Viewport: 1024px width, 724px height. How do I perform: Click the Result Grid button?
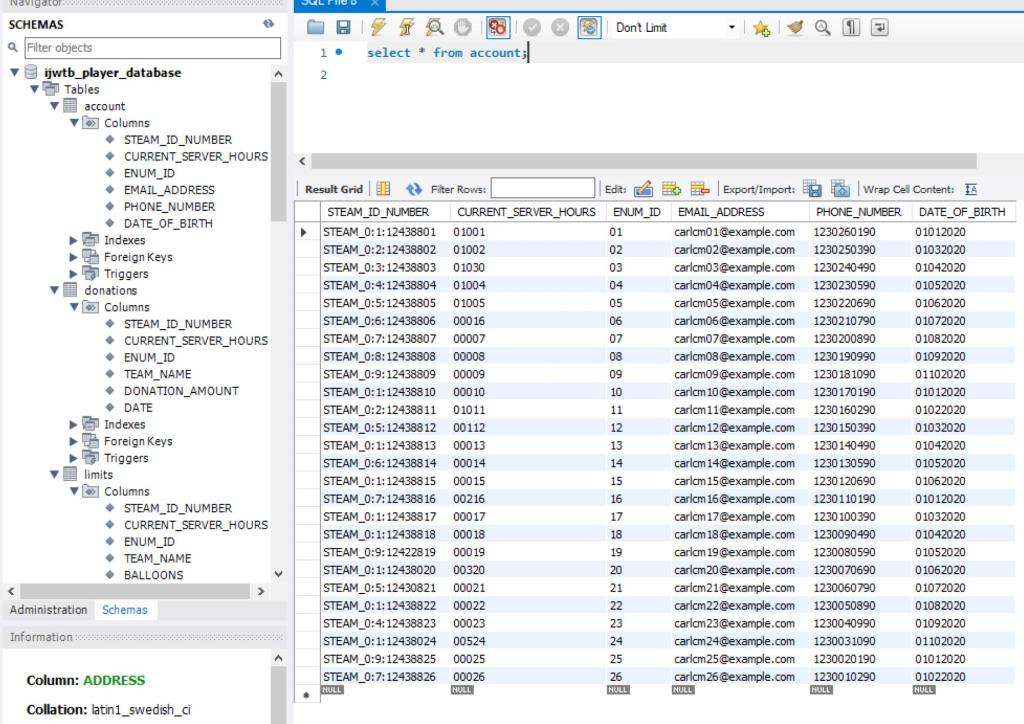pyautogui.click(x=331, y=188)
